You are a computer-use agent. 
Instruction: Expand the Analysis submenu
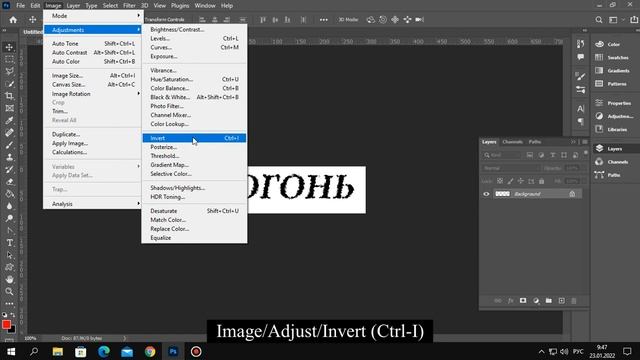tap(92, 204)
